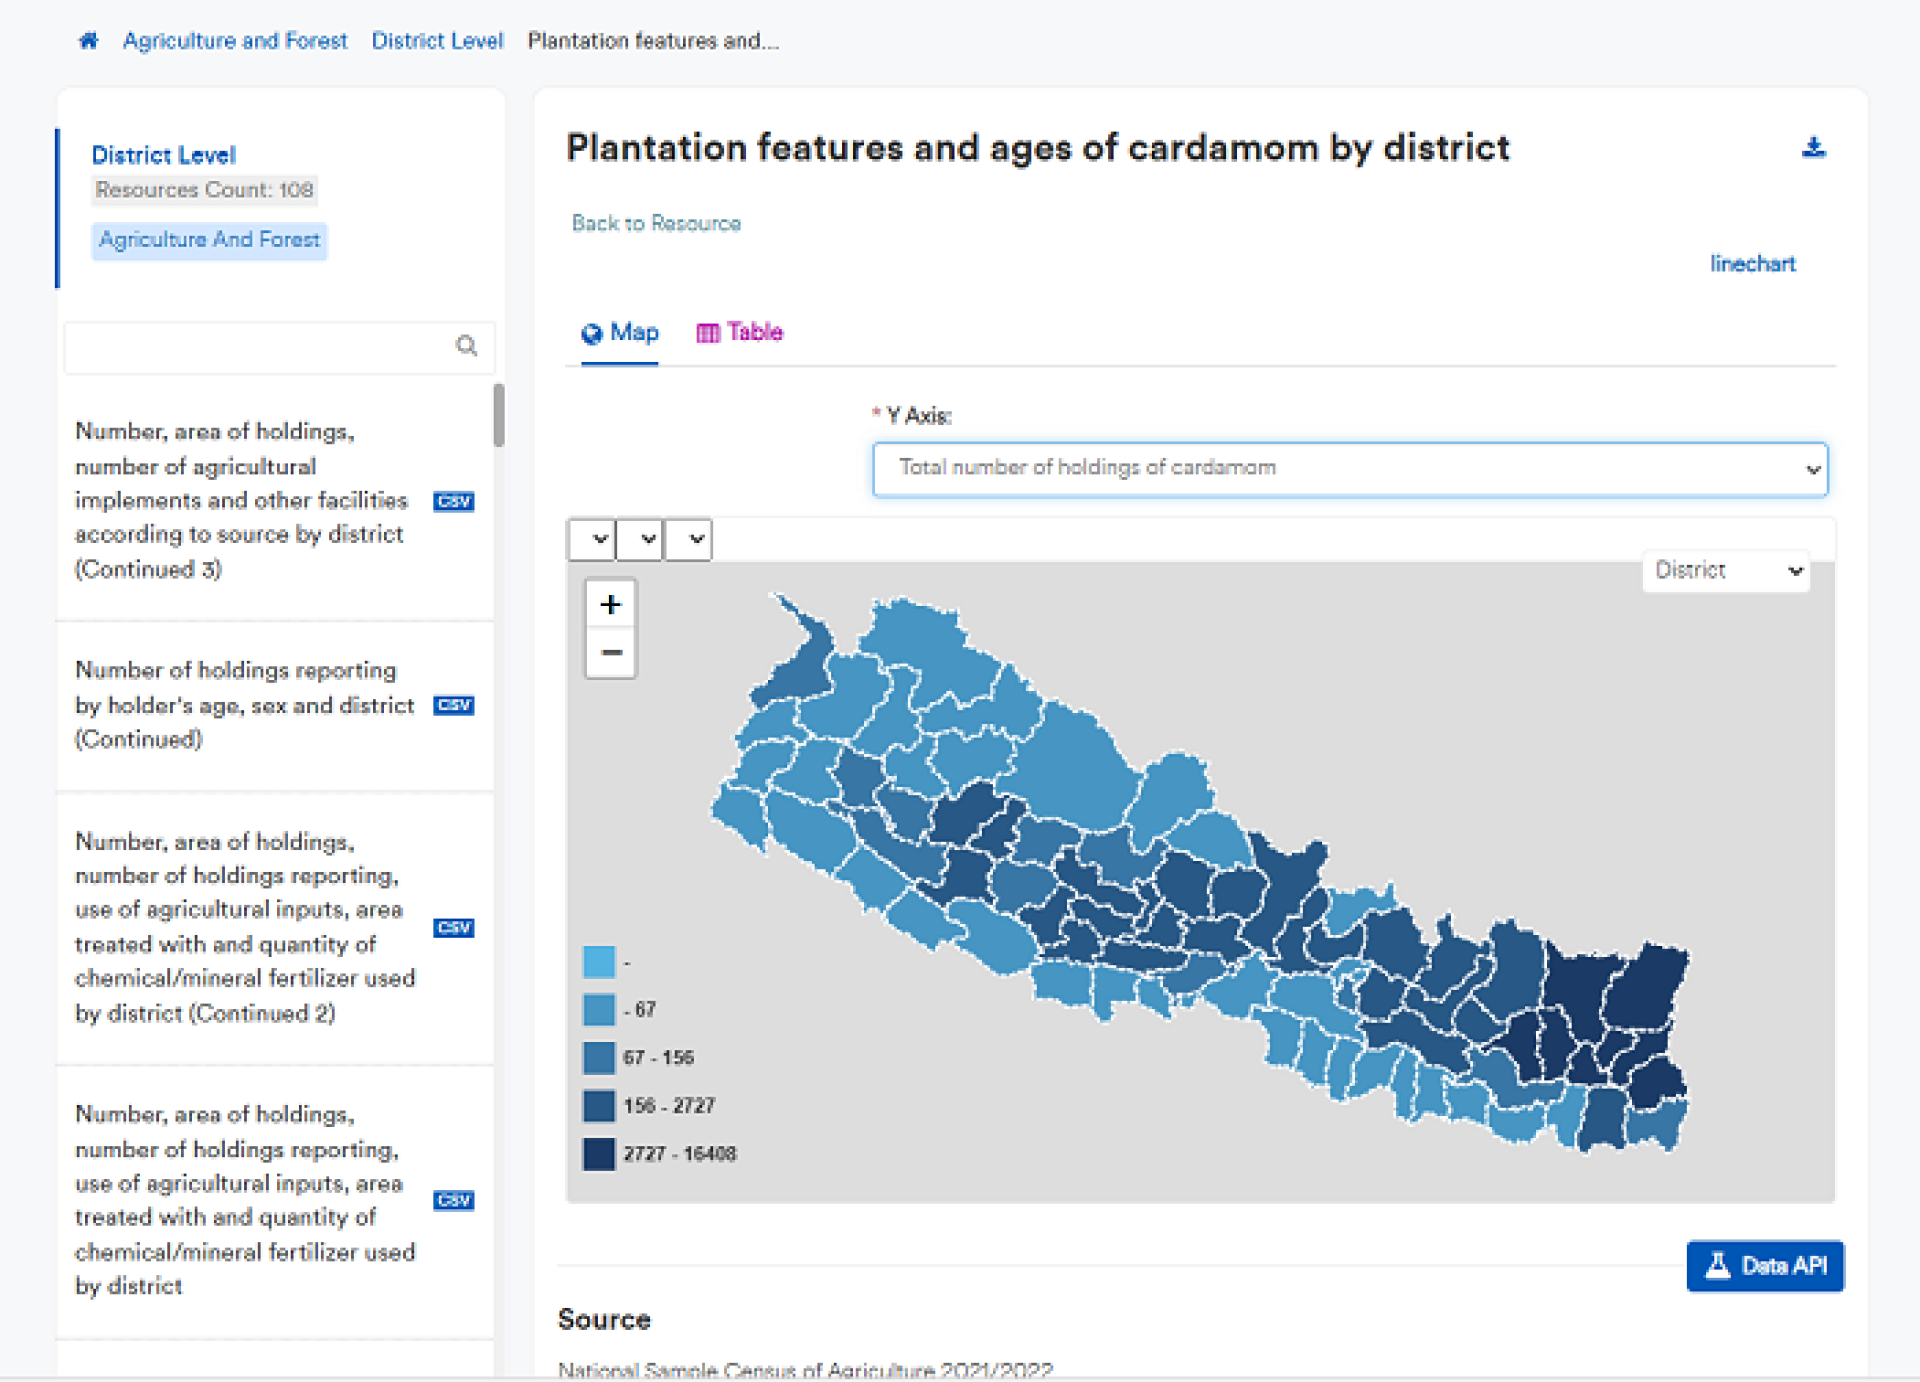The image size is (1920, 1382).
Task: Open the District level dropdown on map
Action: (x=1726, y=571)
